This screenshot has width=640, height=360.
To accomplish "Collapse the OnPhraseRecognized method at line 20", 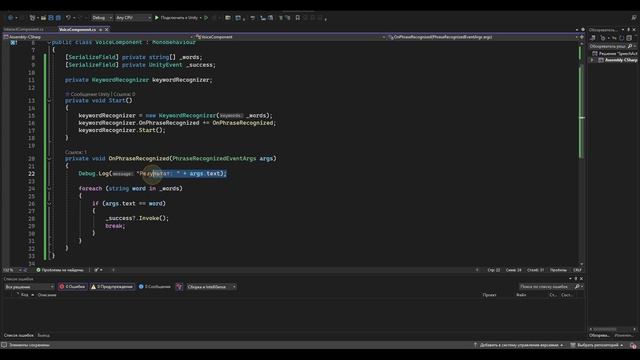I will tap(49, 159).
